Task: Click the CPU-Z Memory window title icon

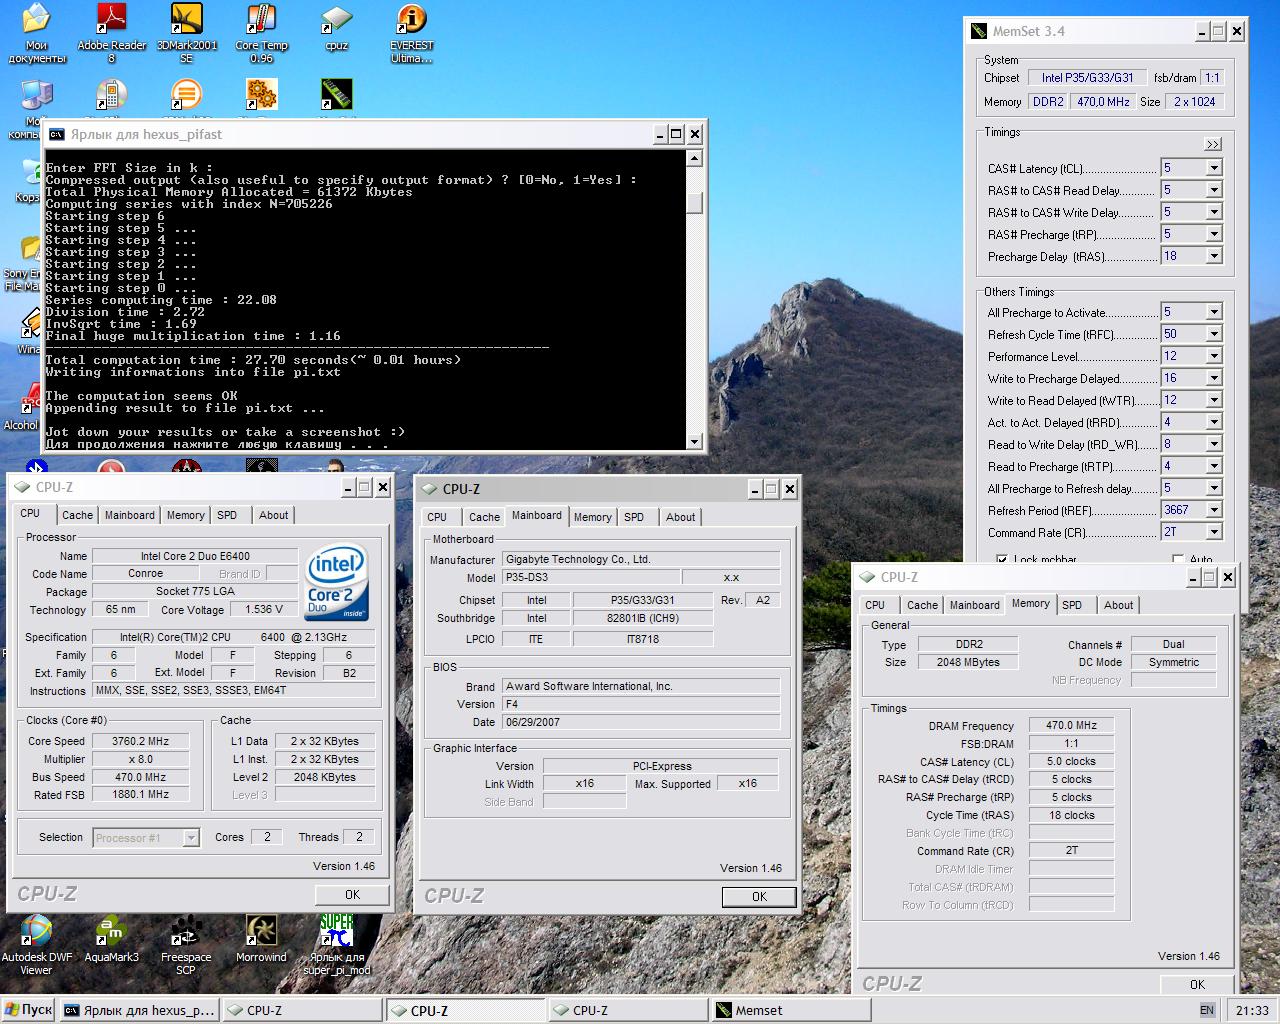Action: [867, 577]
